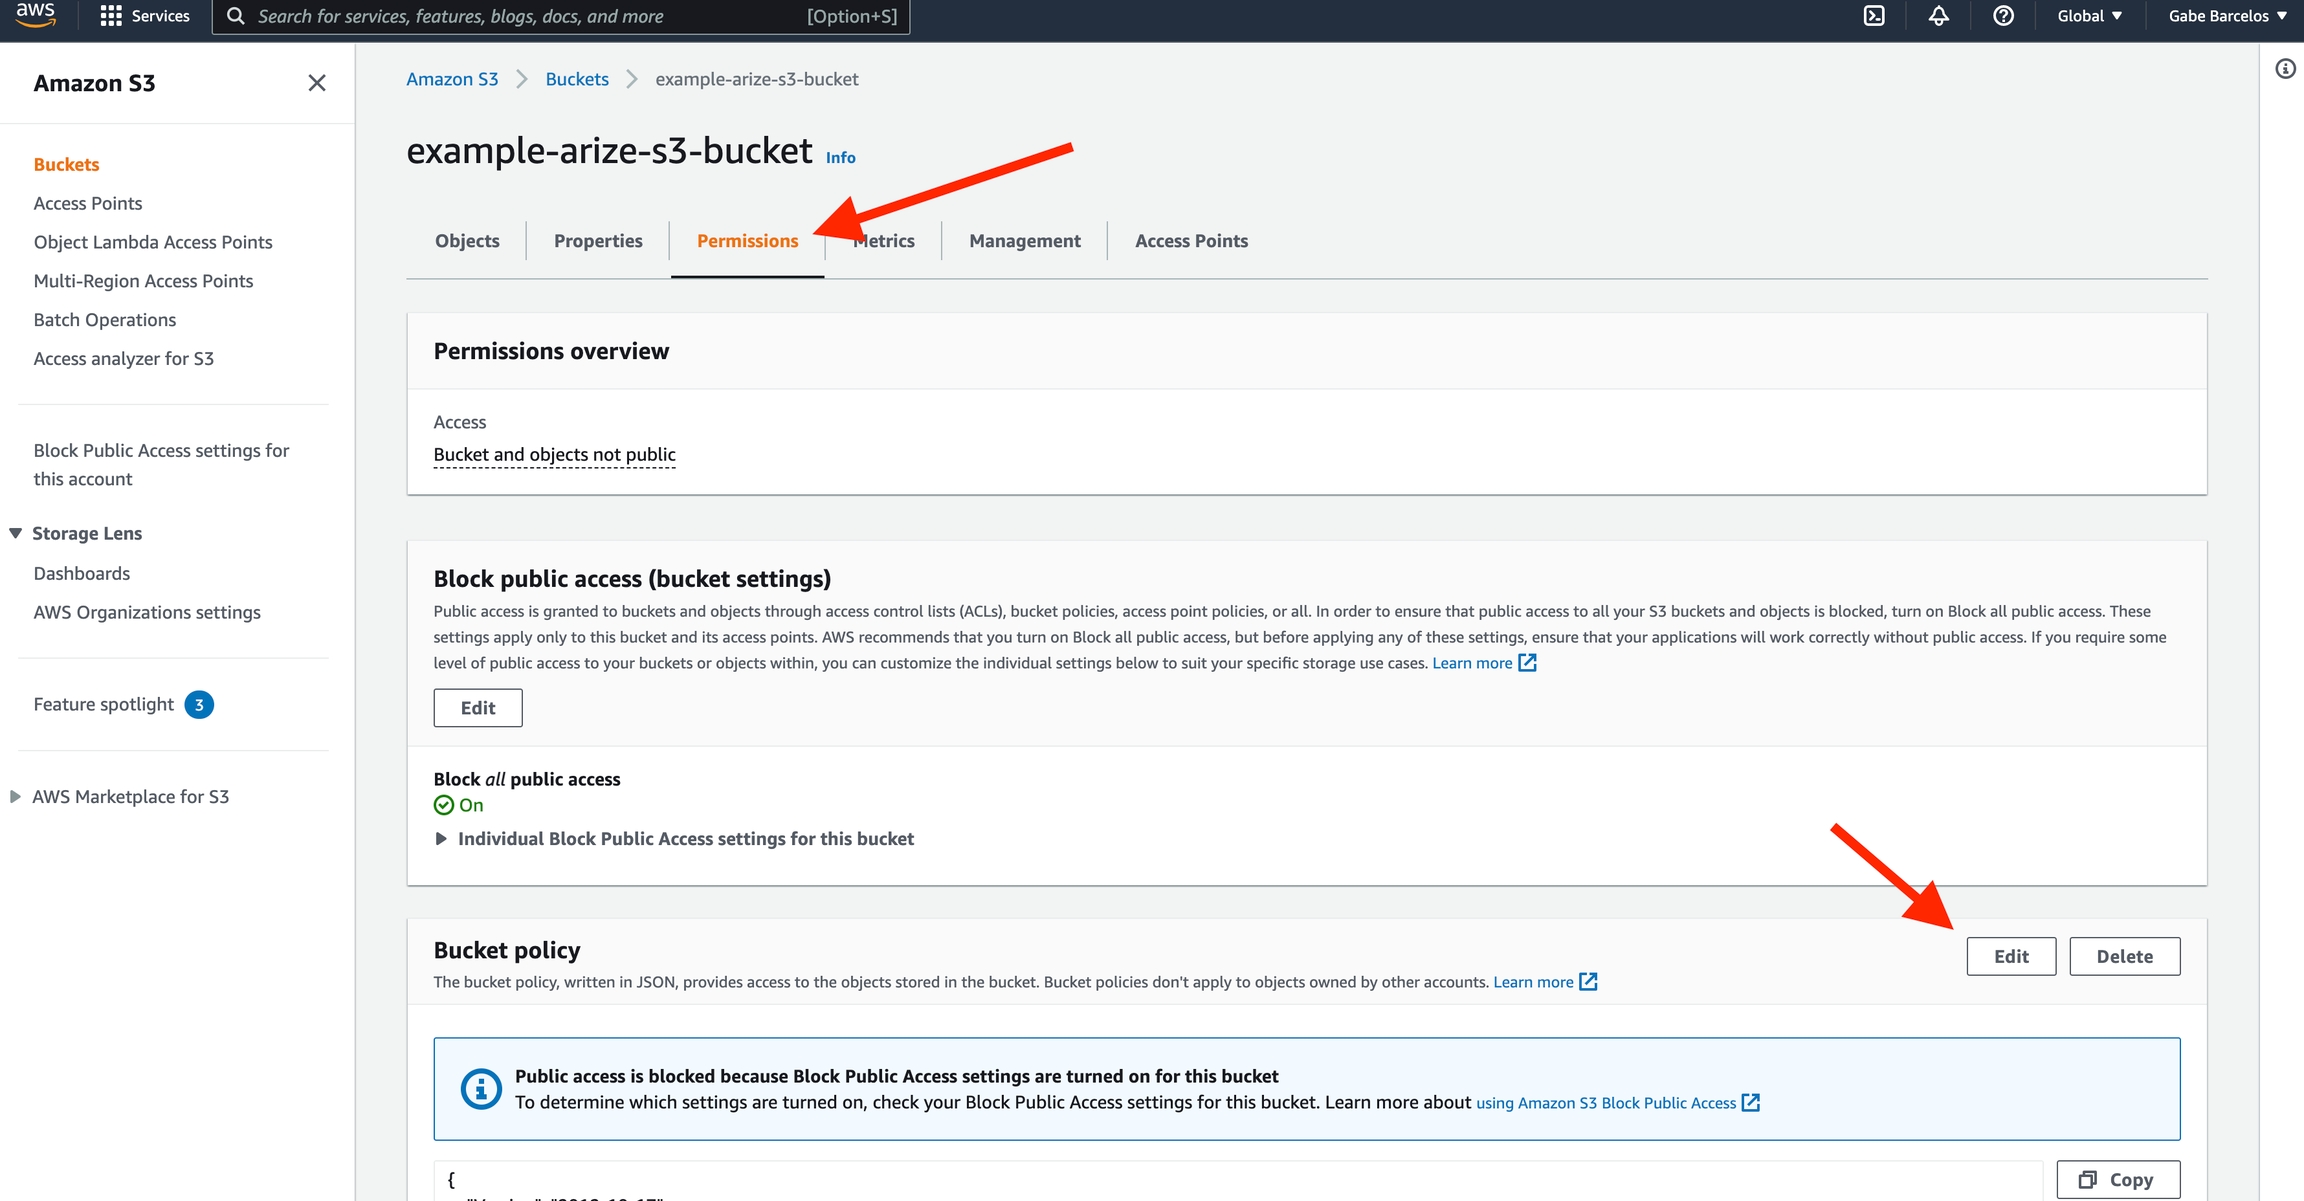
Task: Open the help question mark icon
Action: pos(2003,16)
